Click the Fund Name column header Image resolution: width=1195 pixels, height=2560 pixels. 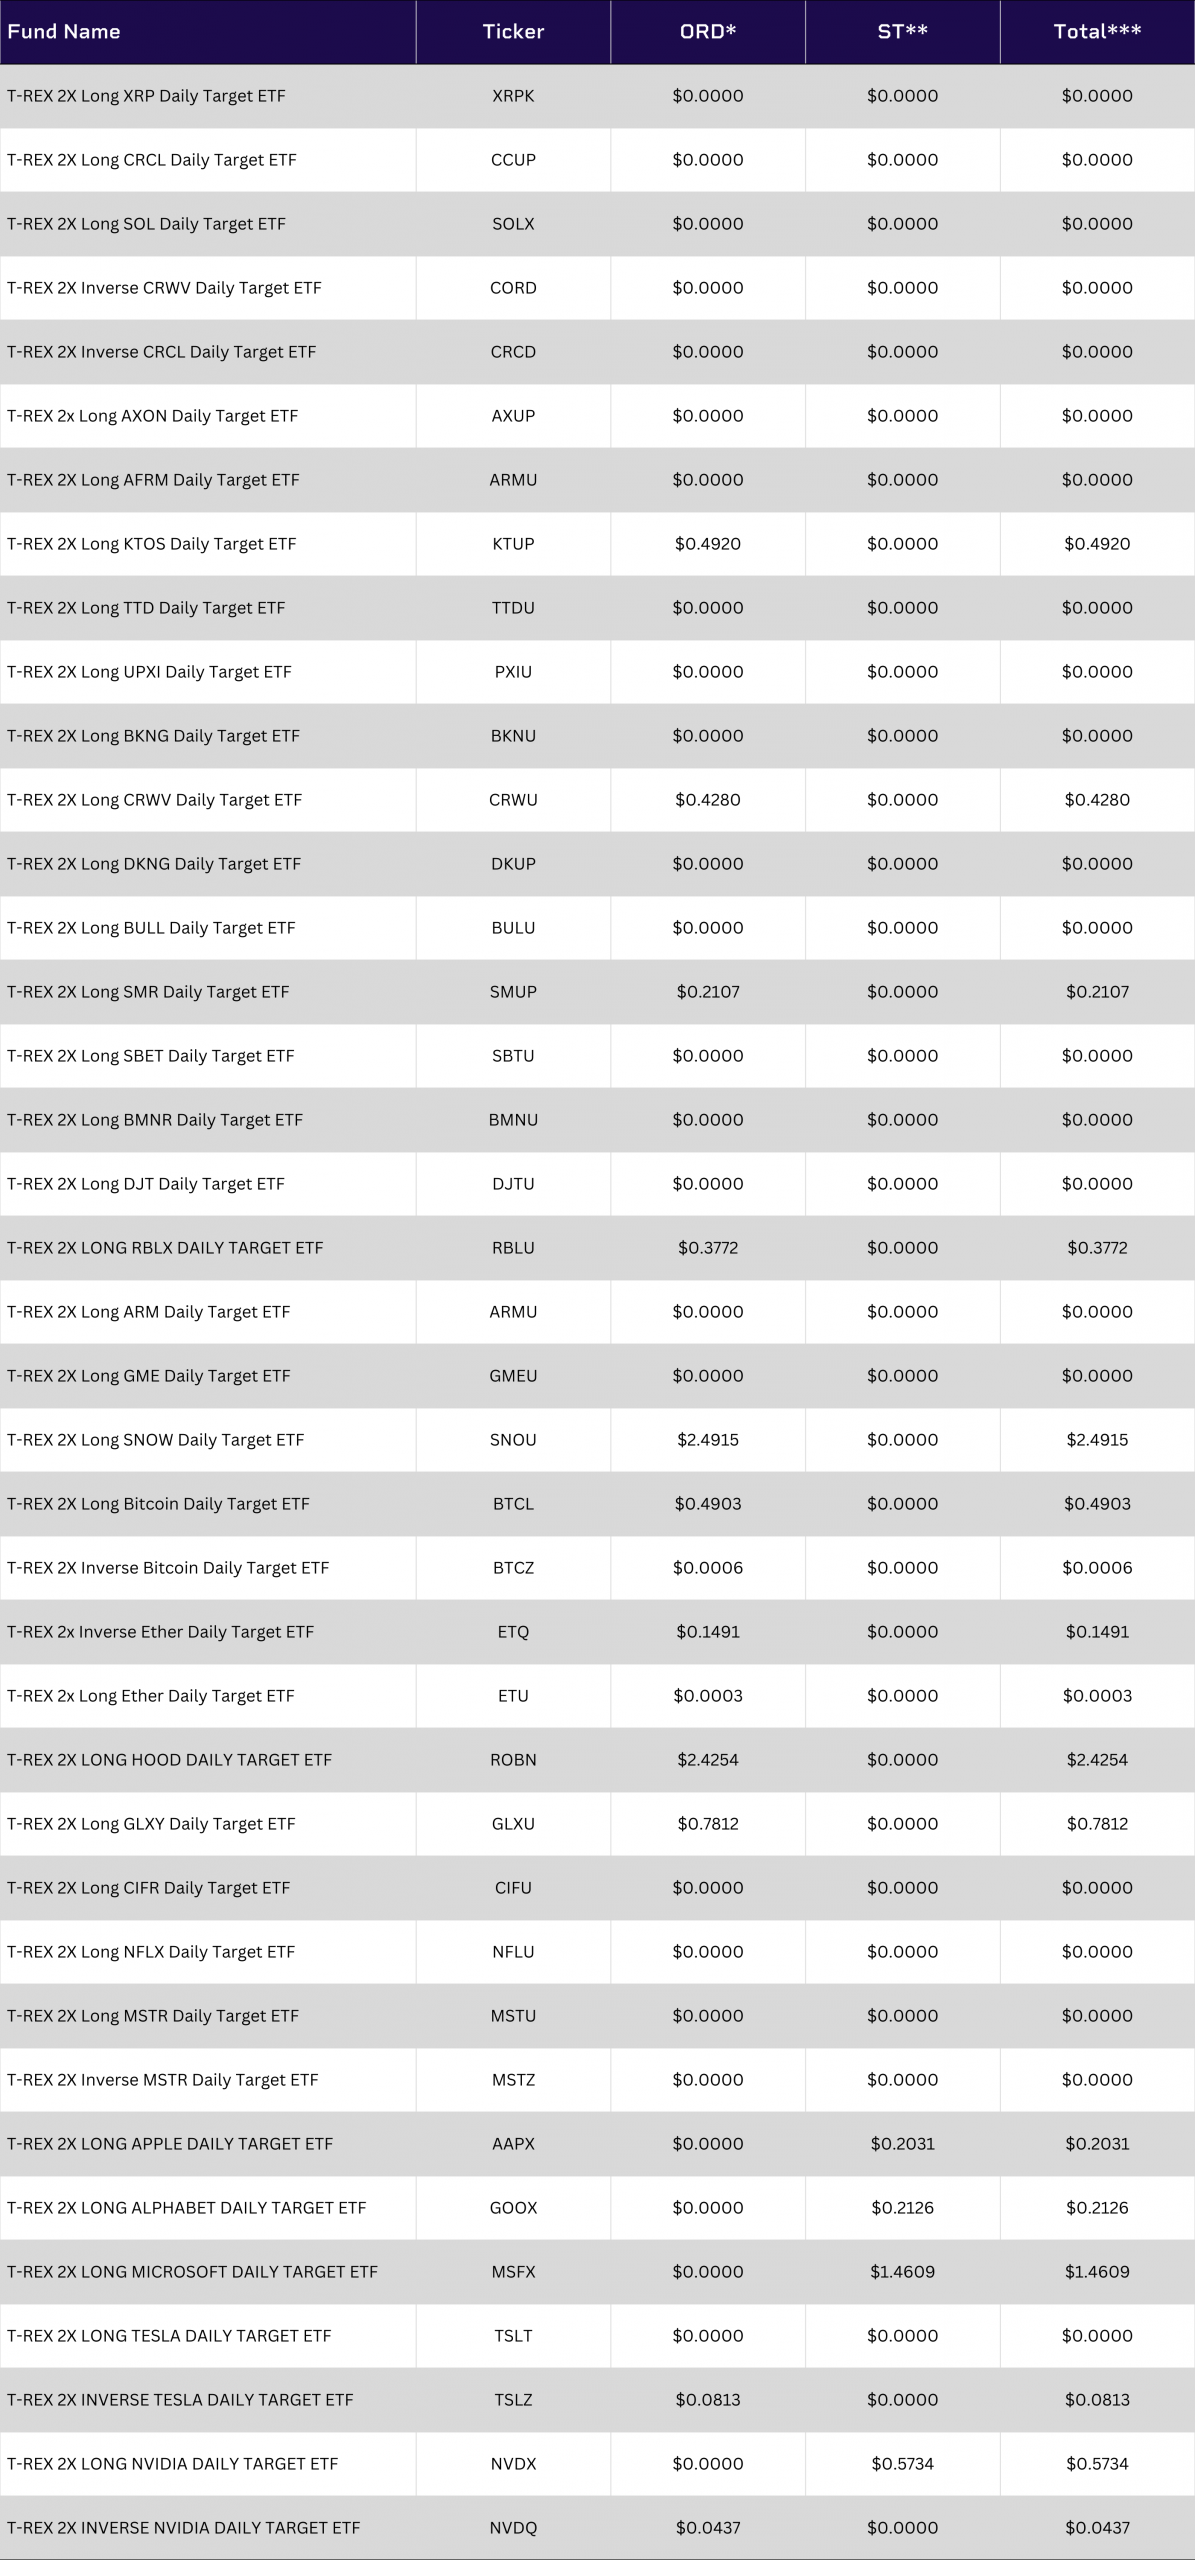[64, 32]
